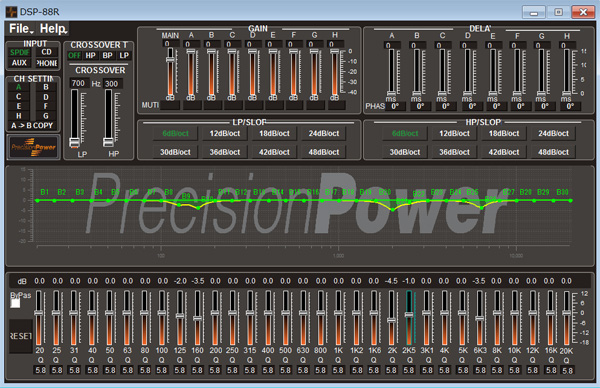Select LP slope 30dB/oct

(175, 152)
